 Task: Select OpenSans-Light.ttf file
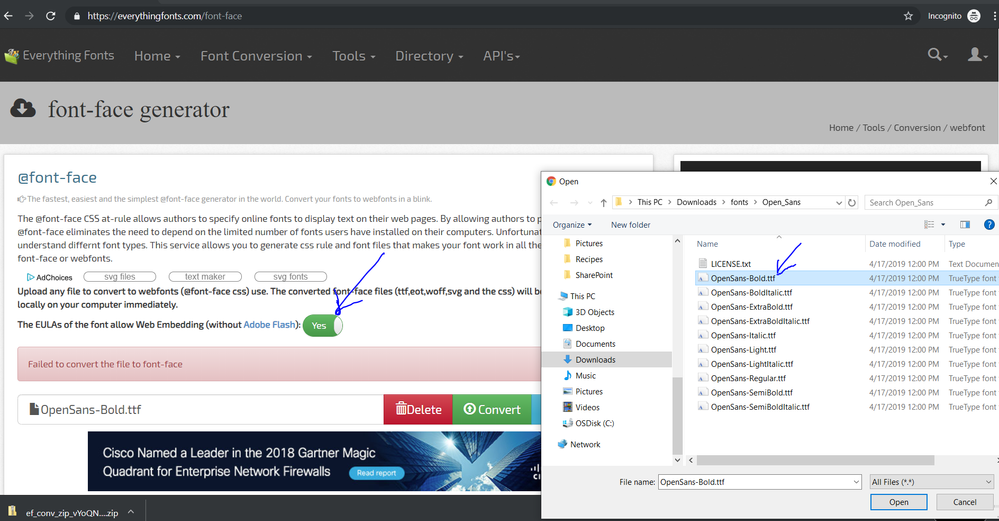click(x=743, y=350)
